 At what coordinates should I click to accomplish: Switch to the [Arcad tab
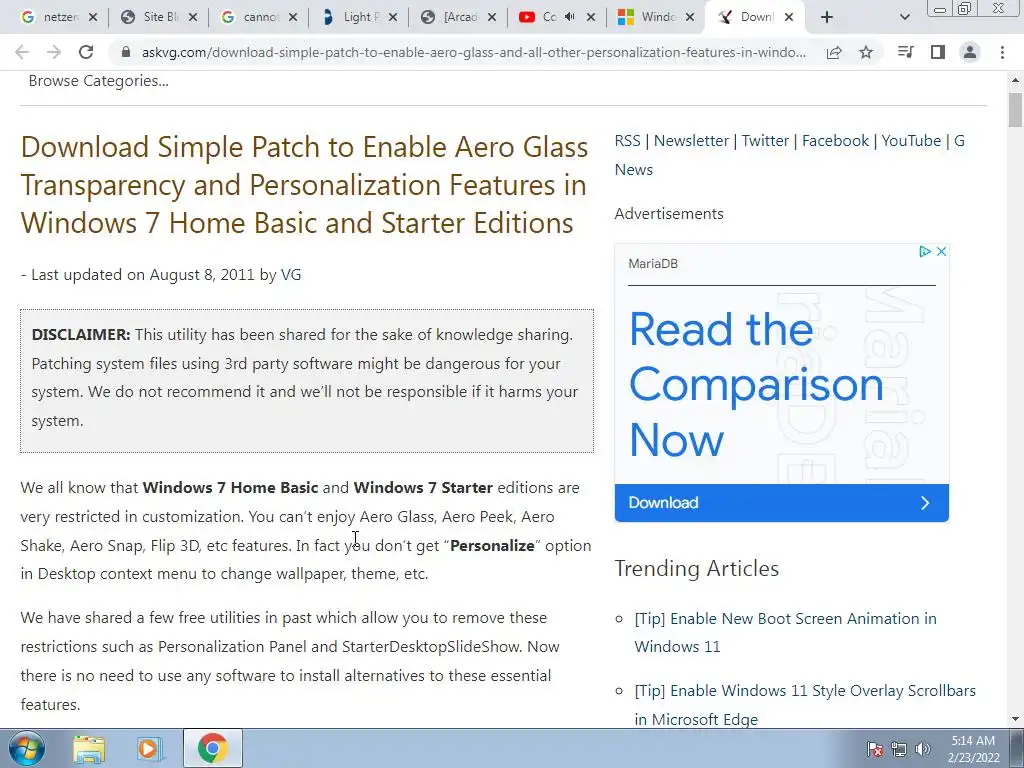coord(458,17)
